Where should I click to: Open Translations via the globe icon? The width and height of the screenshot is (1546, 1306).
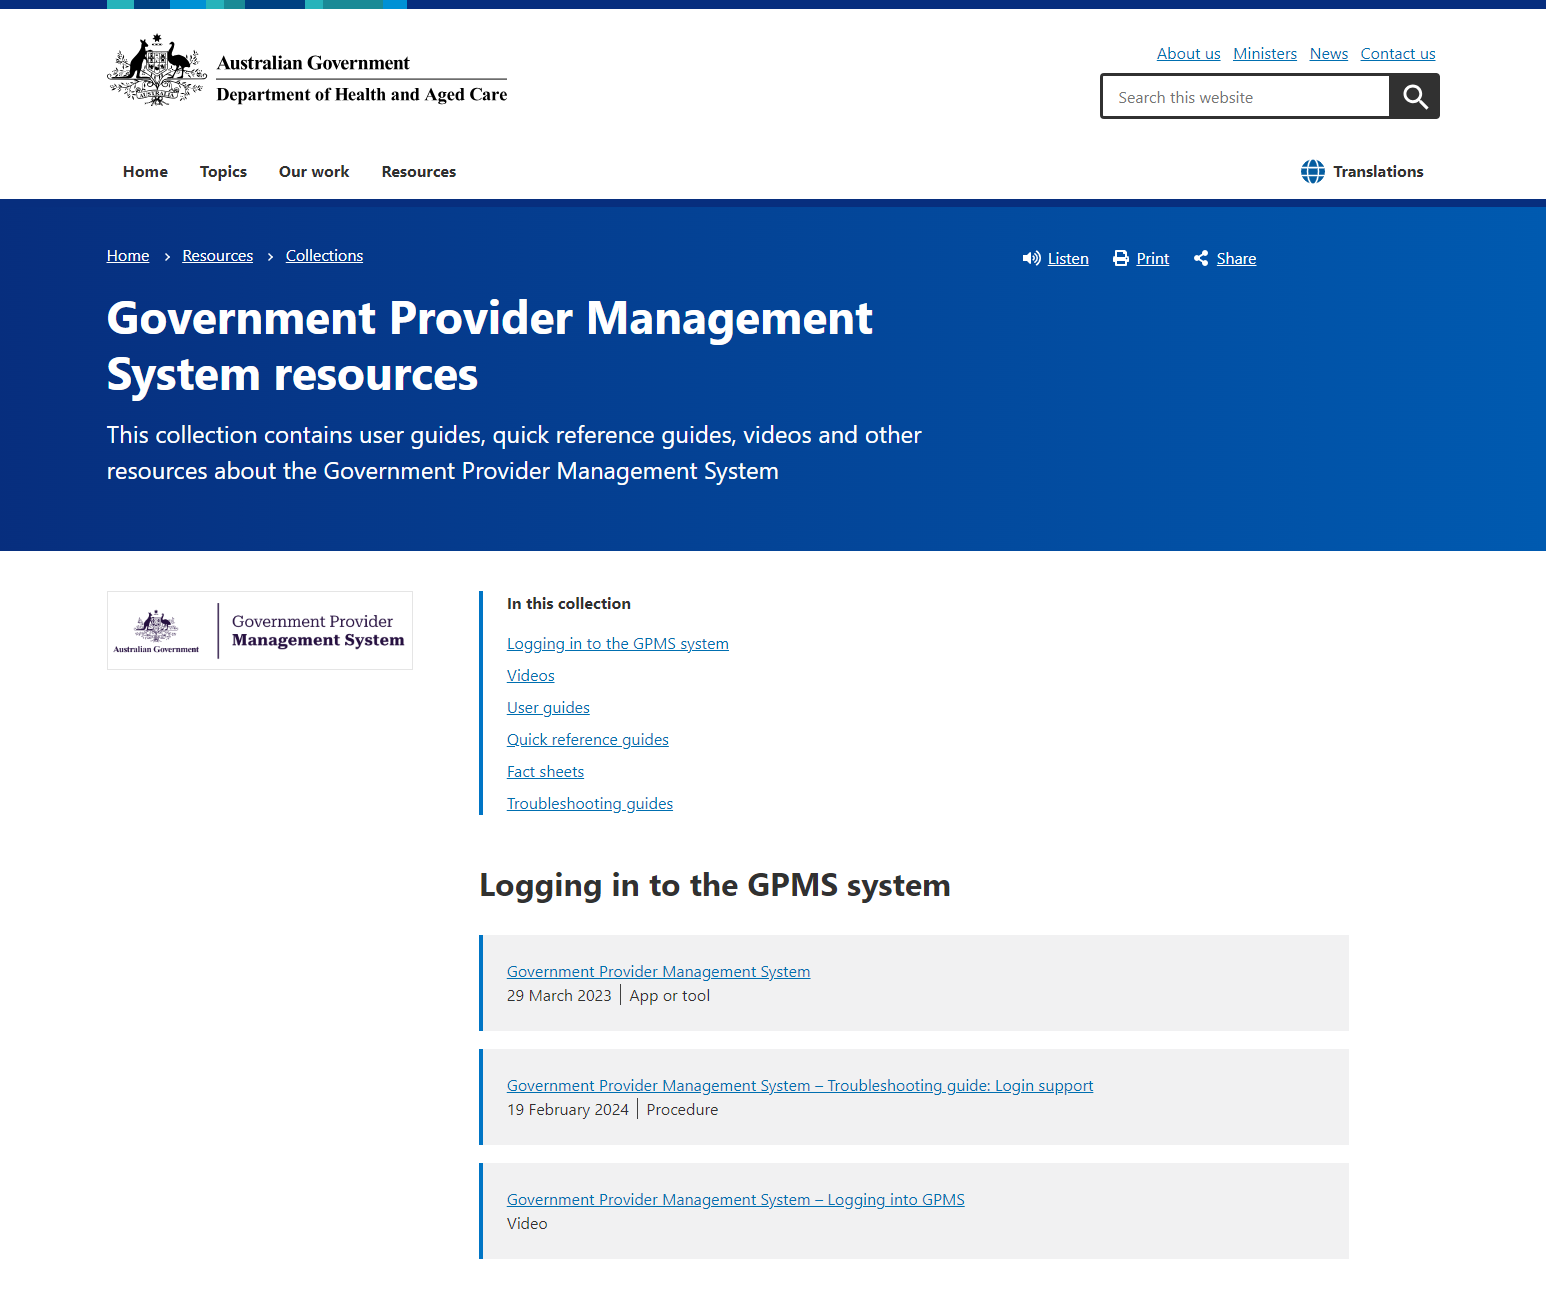point(1313,171)
